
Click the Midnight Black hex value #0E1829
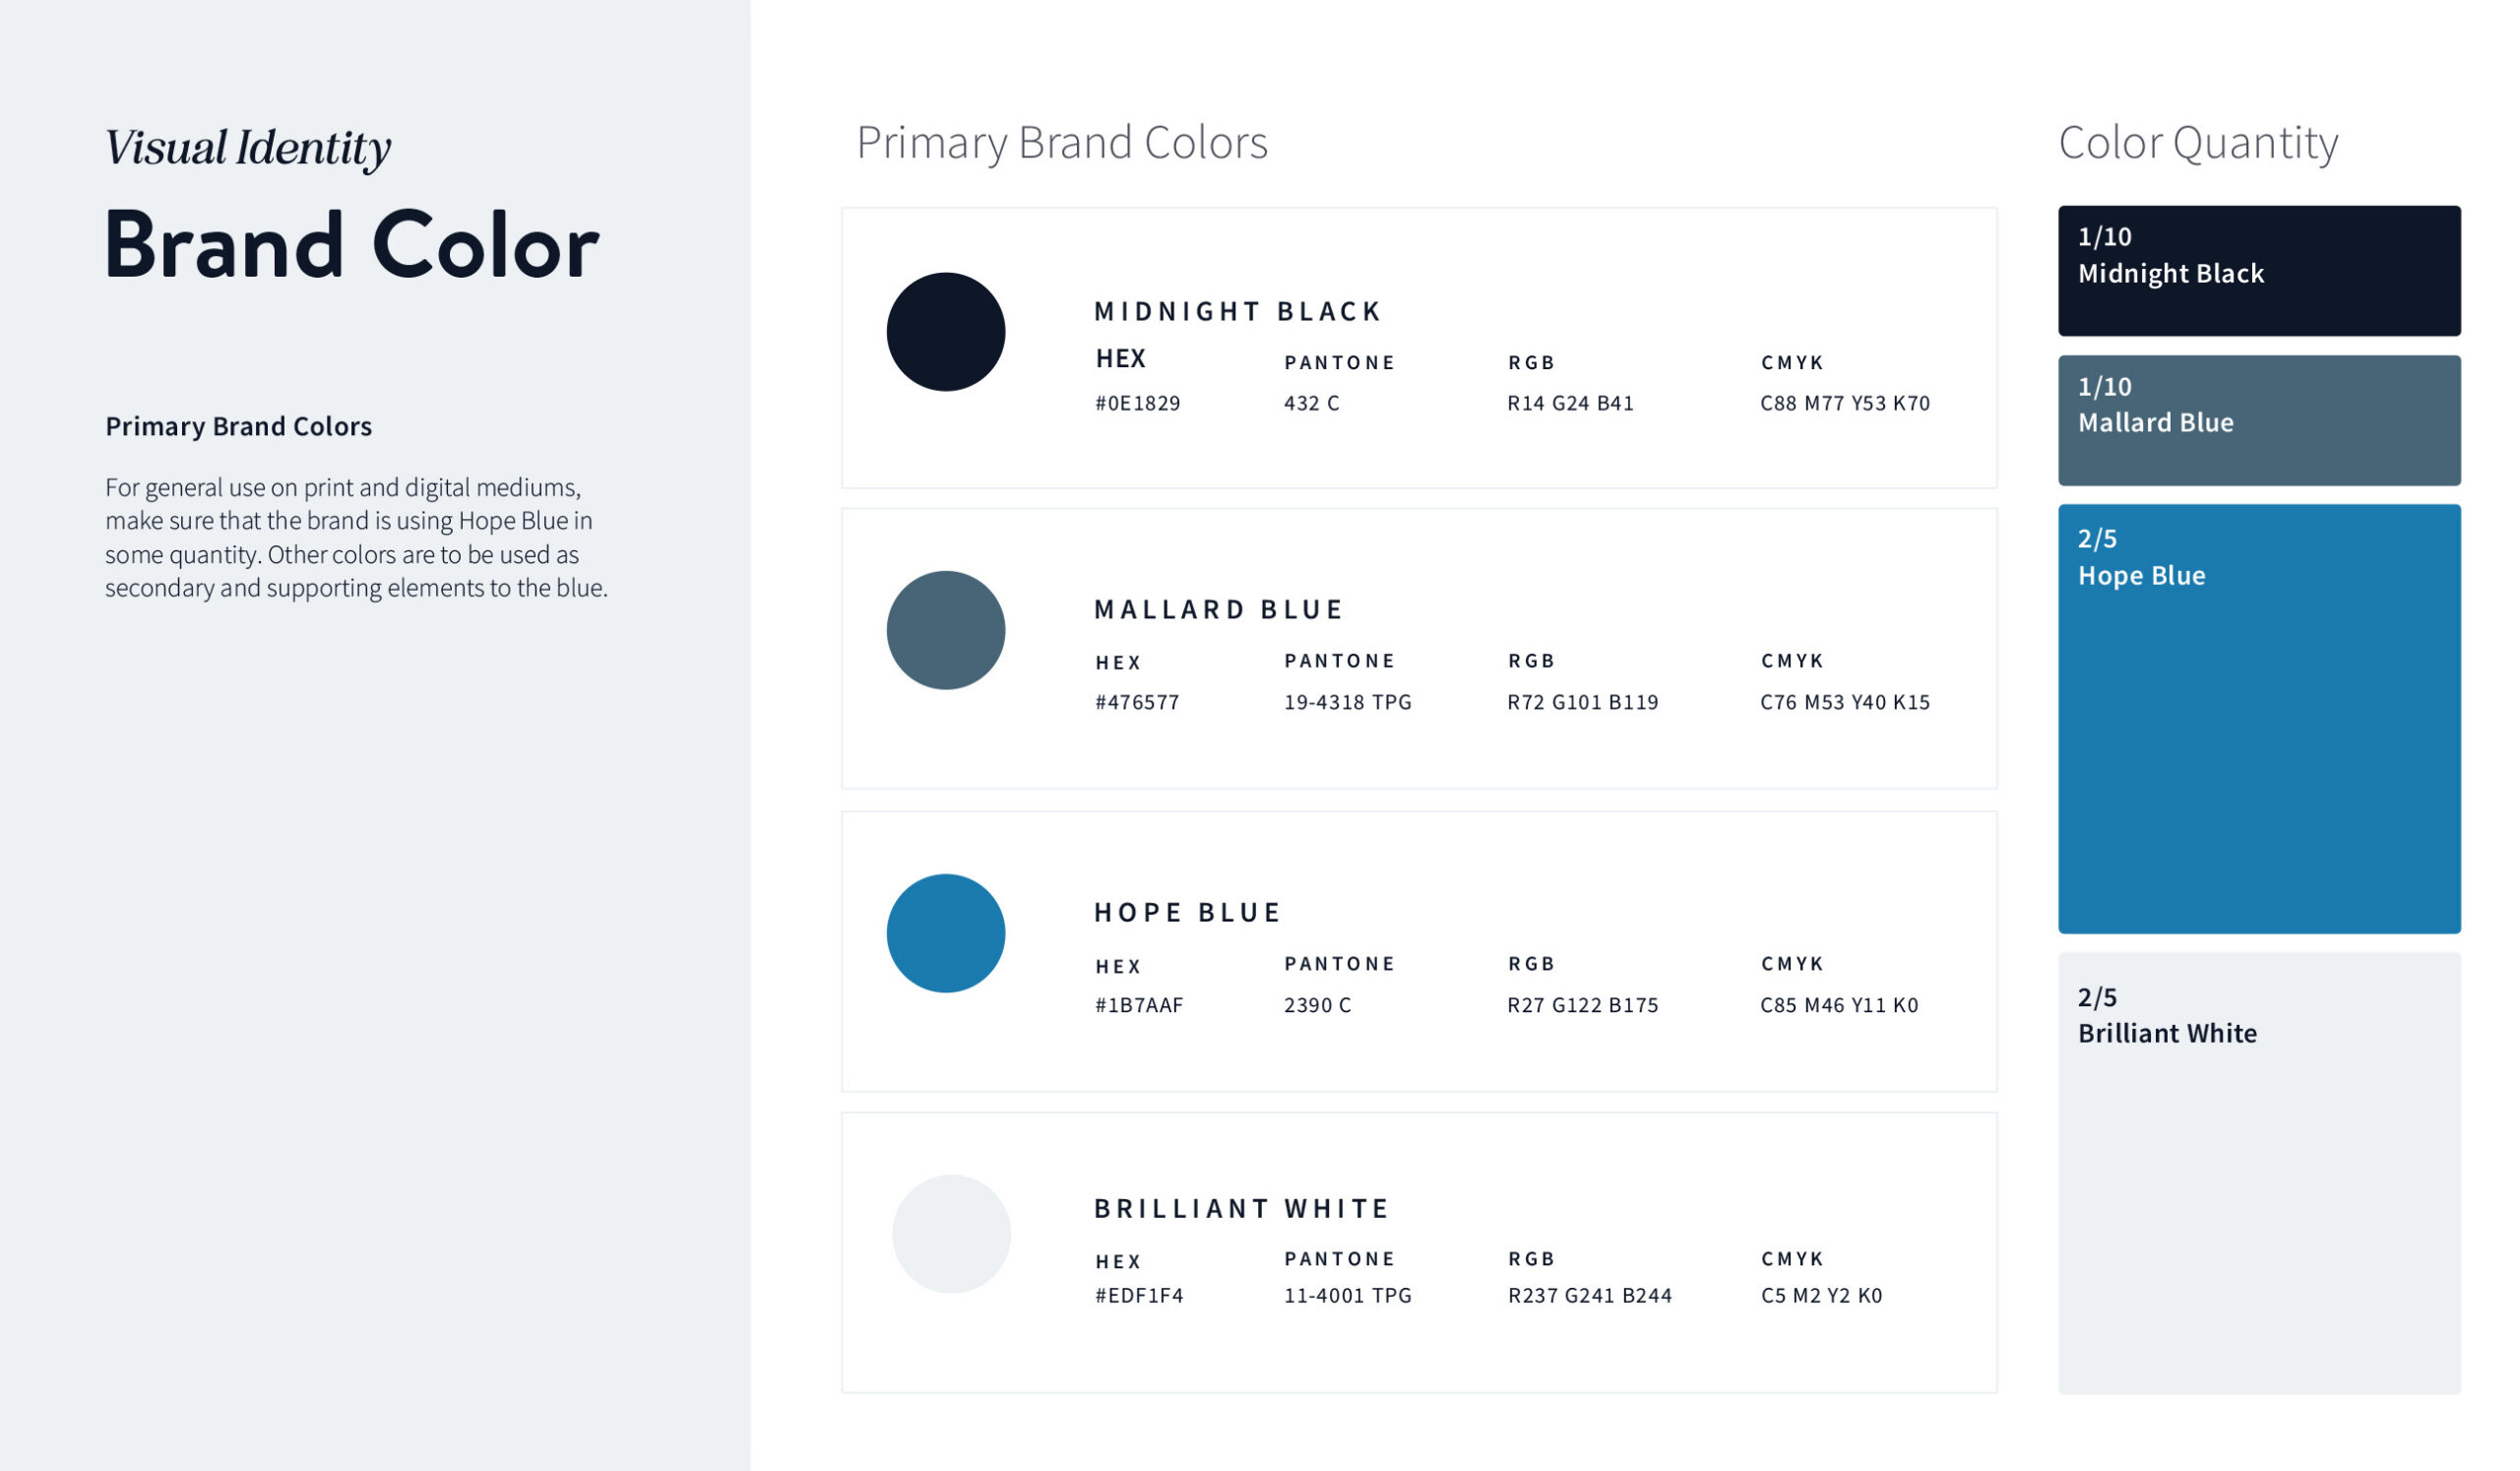click(1137, 403)
